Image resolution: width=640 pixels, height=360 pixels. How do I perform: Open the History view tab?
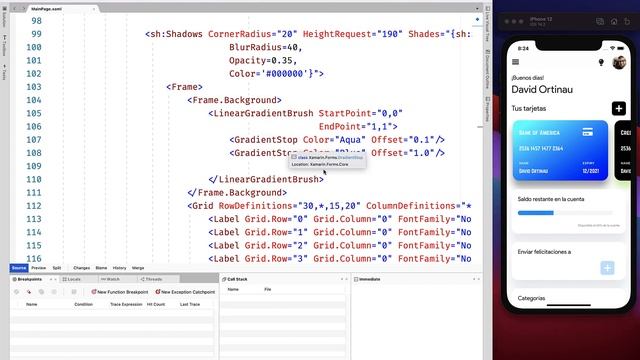point(120,268)
